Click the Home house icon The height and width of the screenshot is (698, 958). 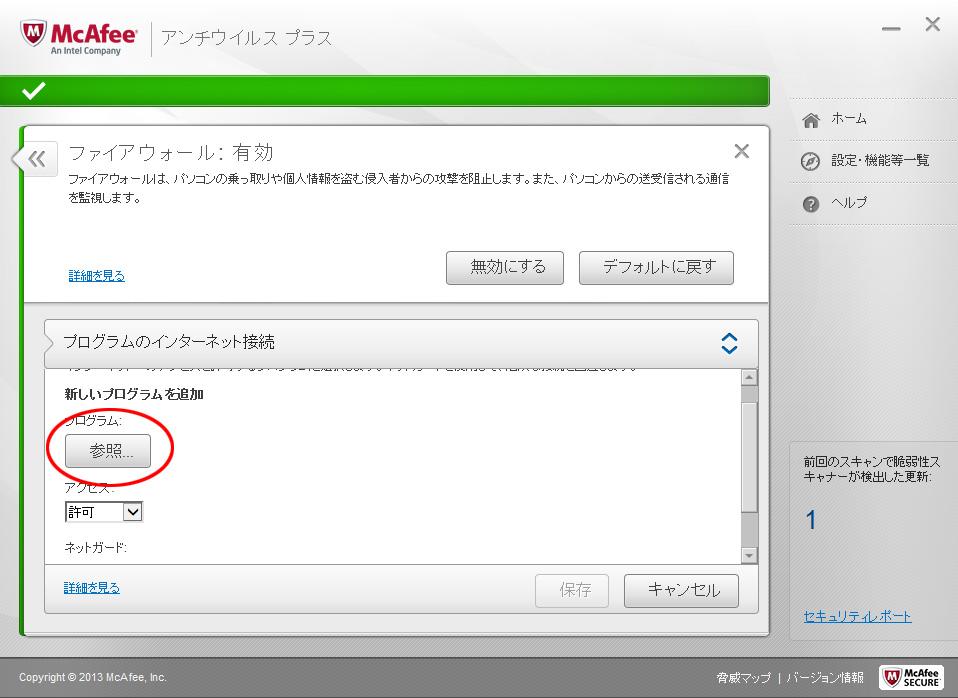click(811, 120)
